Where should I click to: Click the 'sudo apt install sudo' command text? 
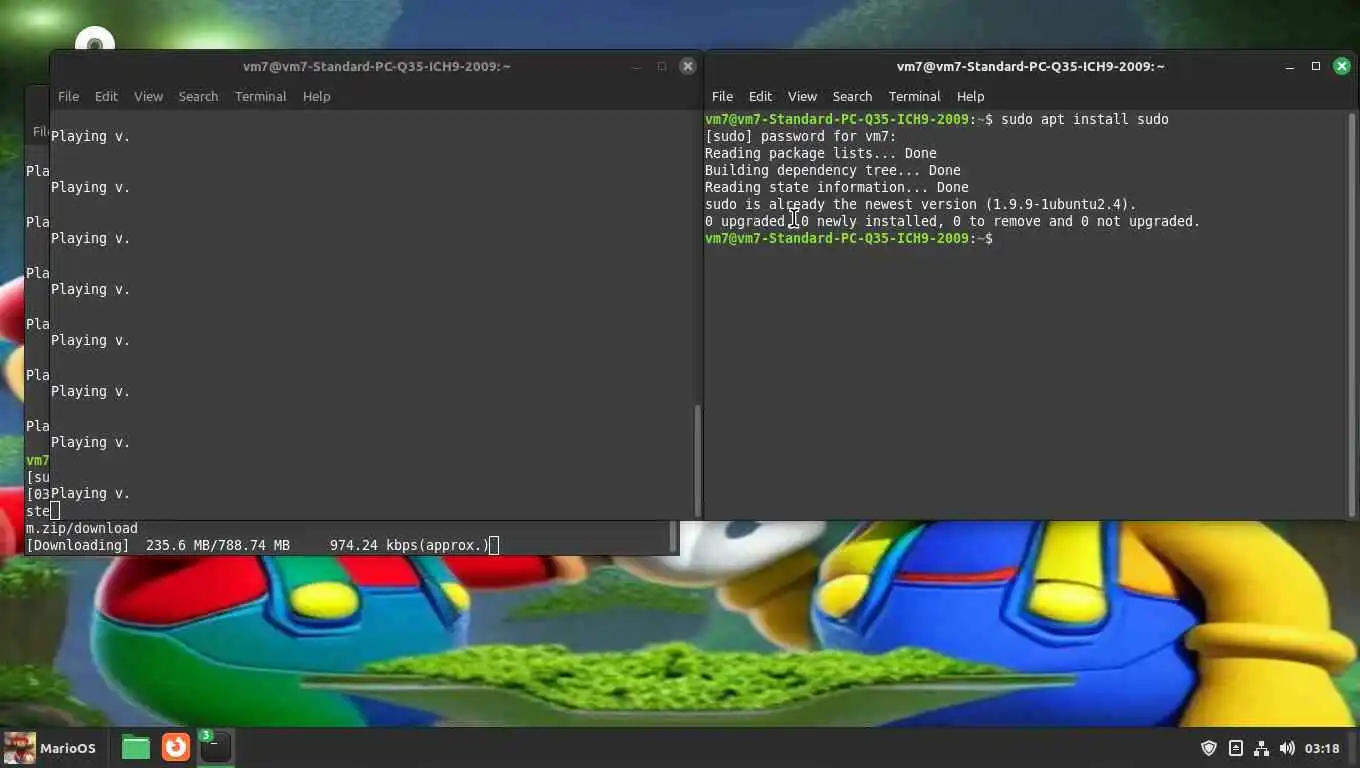pos(1084,119)
